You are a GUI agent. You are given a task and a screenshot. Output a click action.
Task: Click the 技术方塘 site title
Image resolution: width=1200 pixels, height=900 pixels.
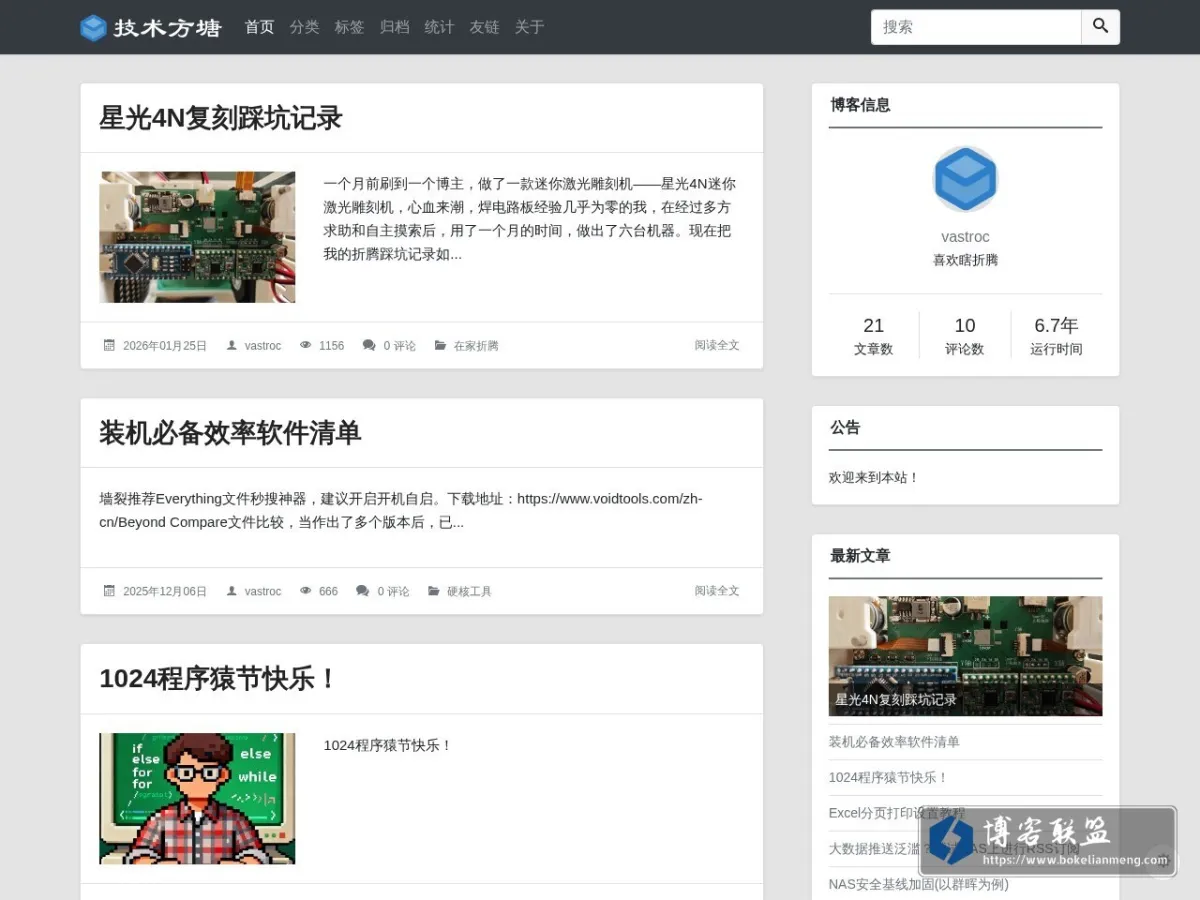click(167, 28)
